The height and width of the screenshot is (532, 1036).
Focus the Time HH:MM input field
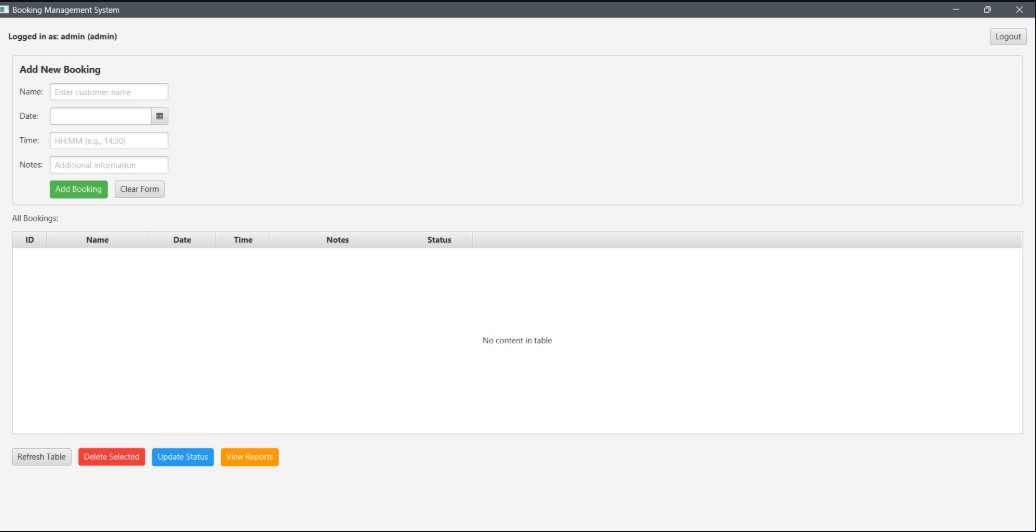pos(109,141)
